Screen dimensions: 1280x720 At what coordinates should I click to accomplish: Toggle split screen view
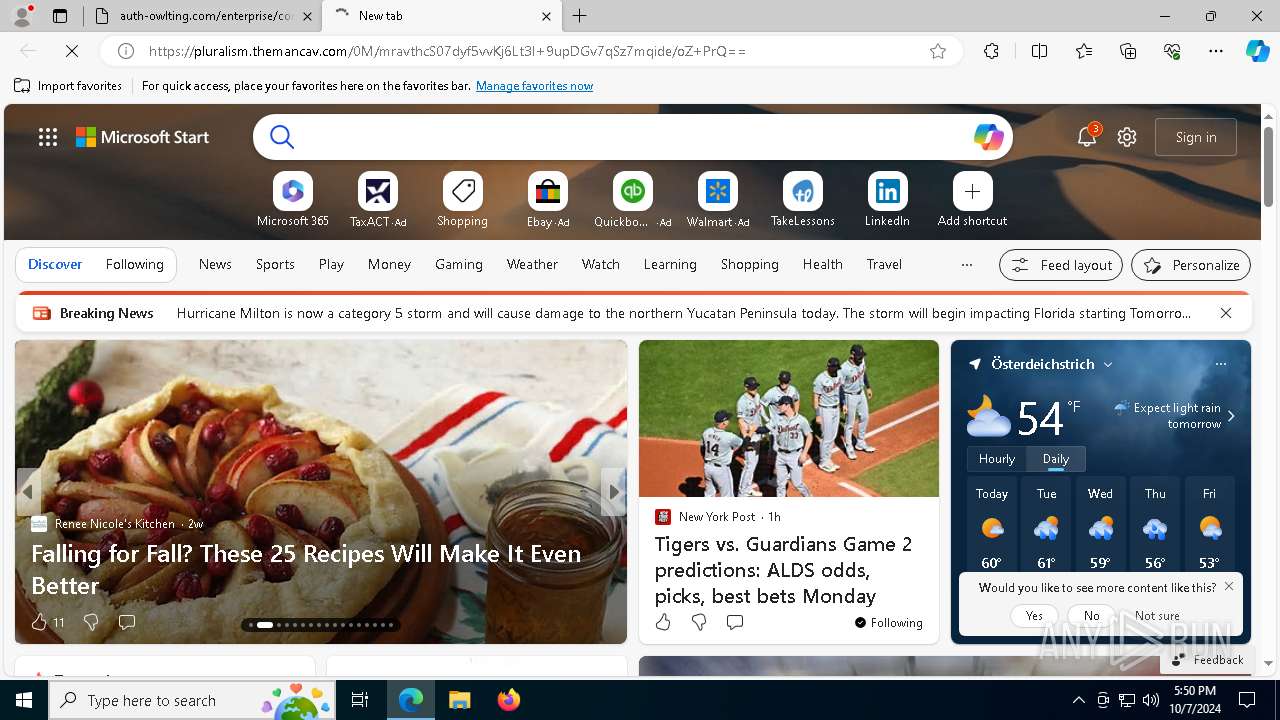[x=1039, y=51]
